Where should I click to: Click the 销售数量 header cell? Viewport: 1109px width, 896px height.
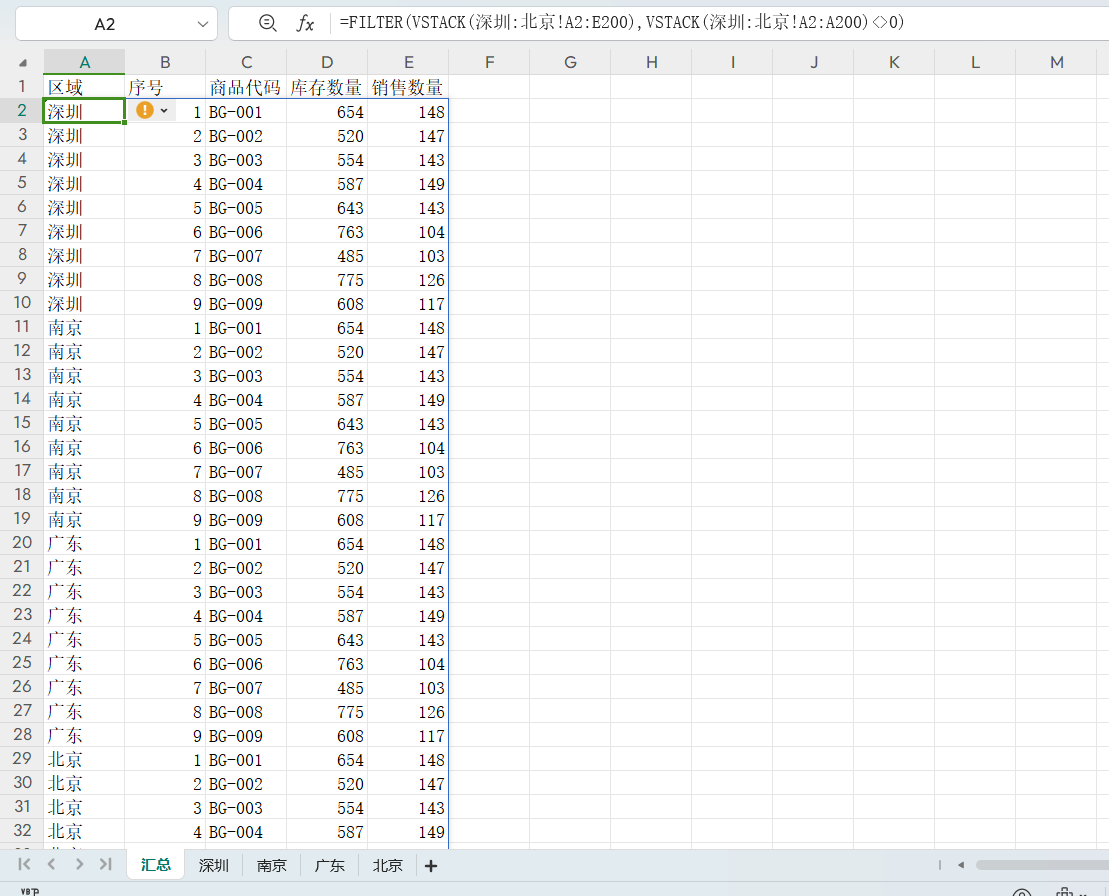pyautogui.click(x=408, y=87)
